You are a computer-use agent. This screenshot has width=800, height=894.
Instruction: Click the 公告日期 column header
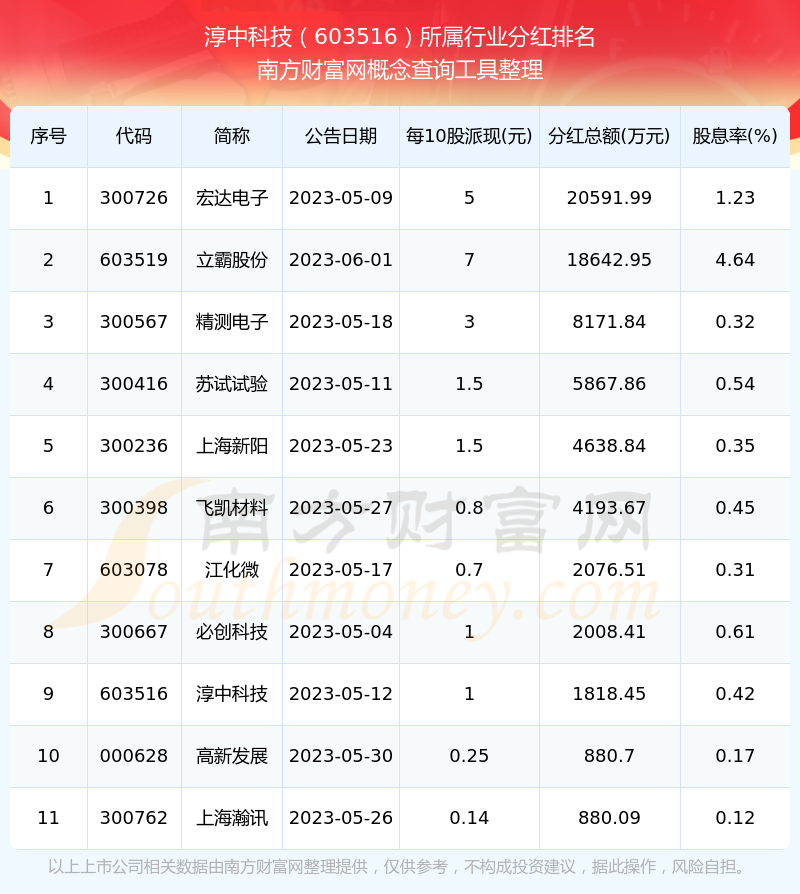tap(341, 136)
